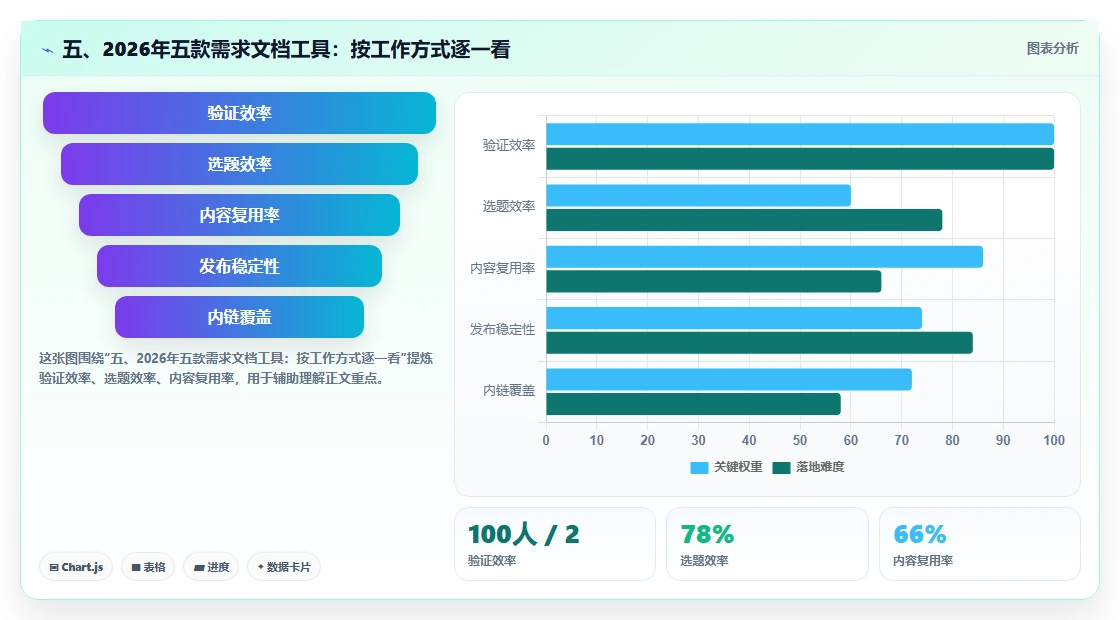Click the 表格 tag chip
Screen dimensions: 1120x620
[x=148, y=567]
